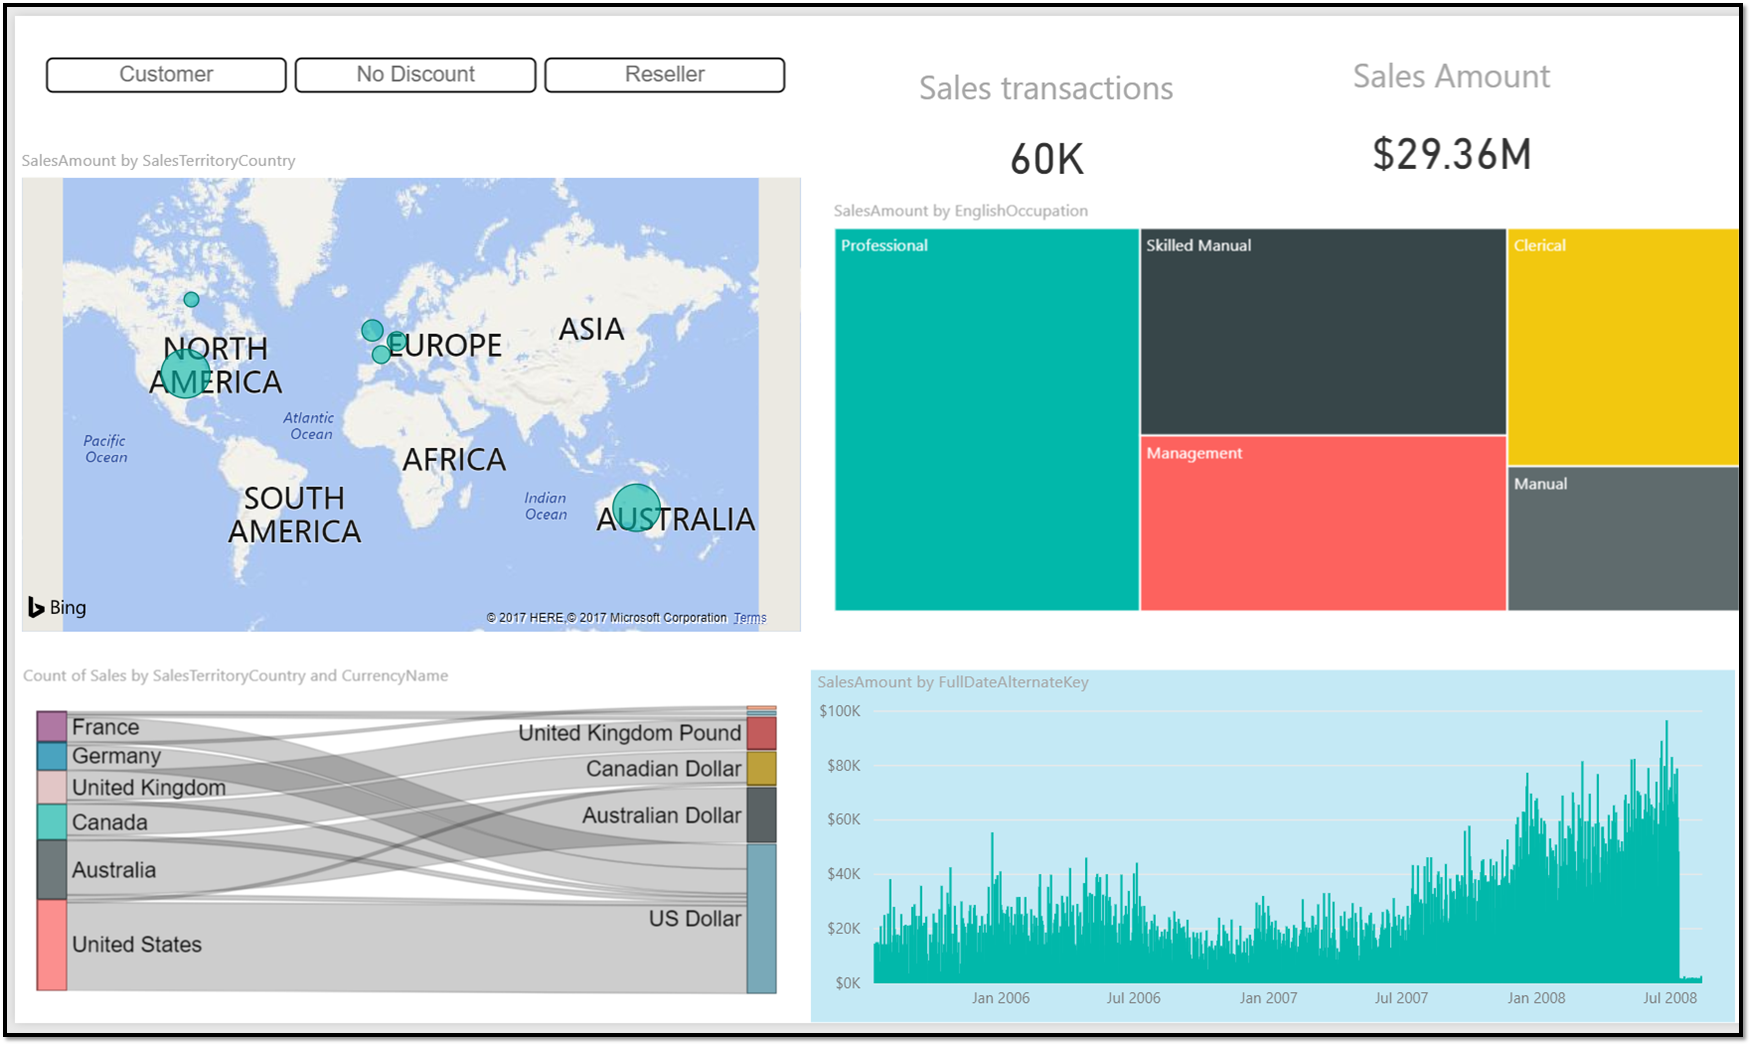The height and width of the screenshot is (1046, 1752).
Task: Click the Jan 2008 axis label
Action: coord(1536,998)
